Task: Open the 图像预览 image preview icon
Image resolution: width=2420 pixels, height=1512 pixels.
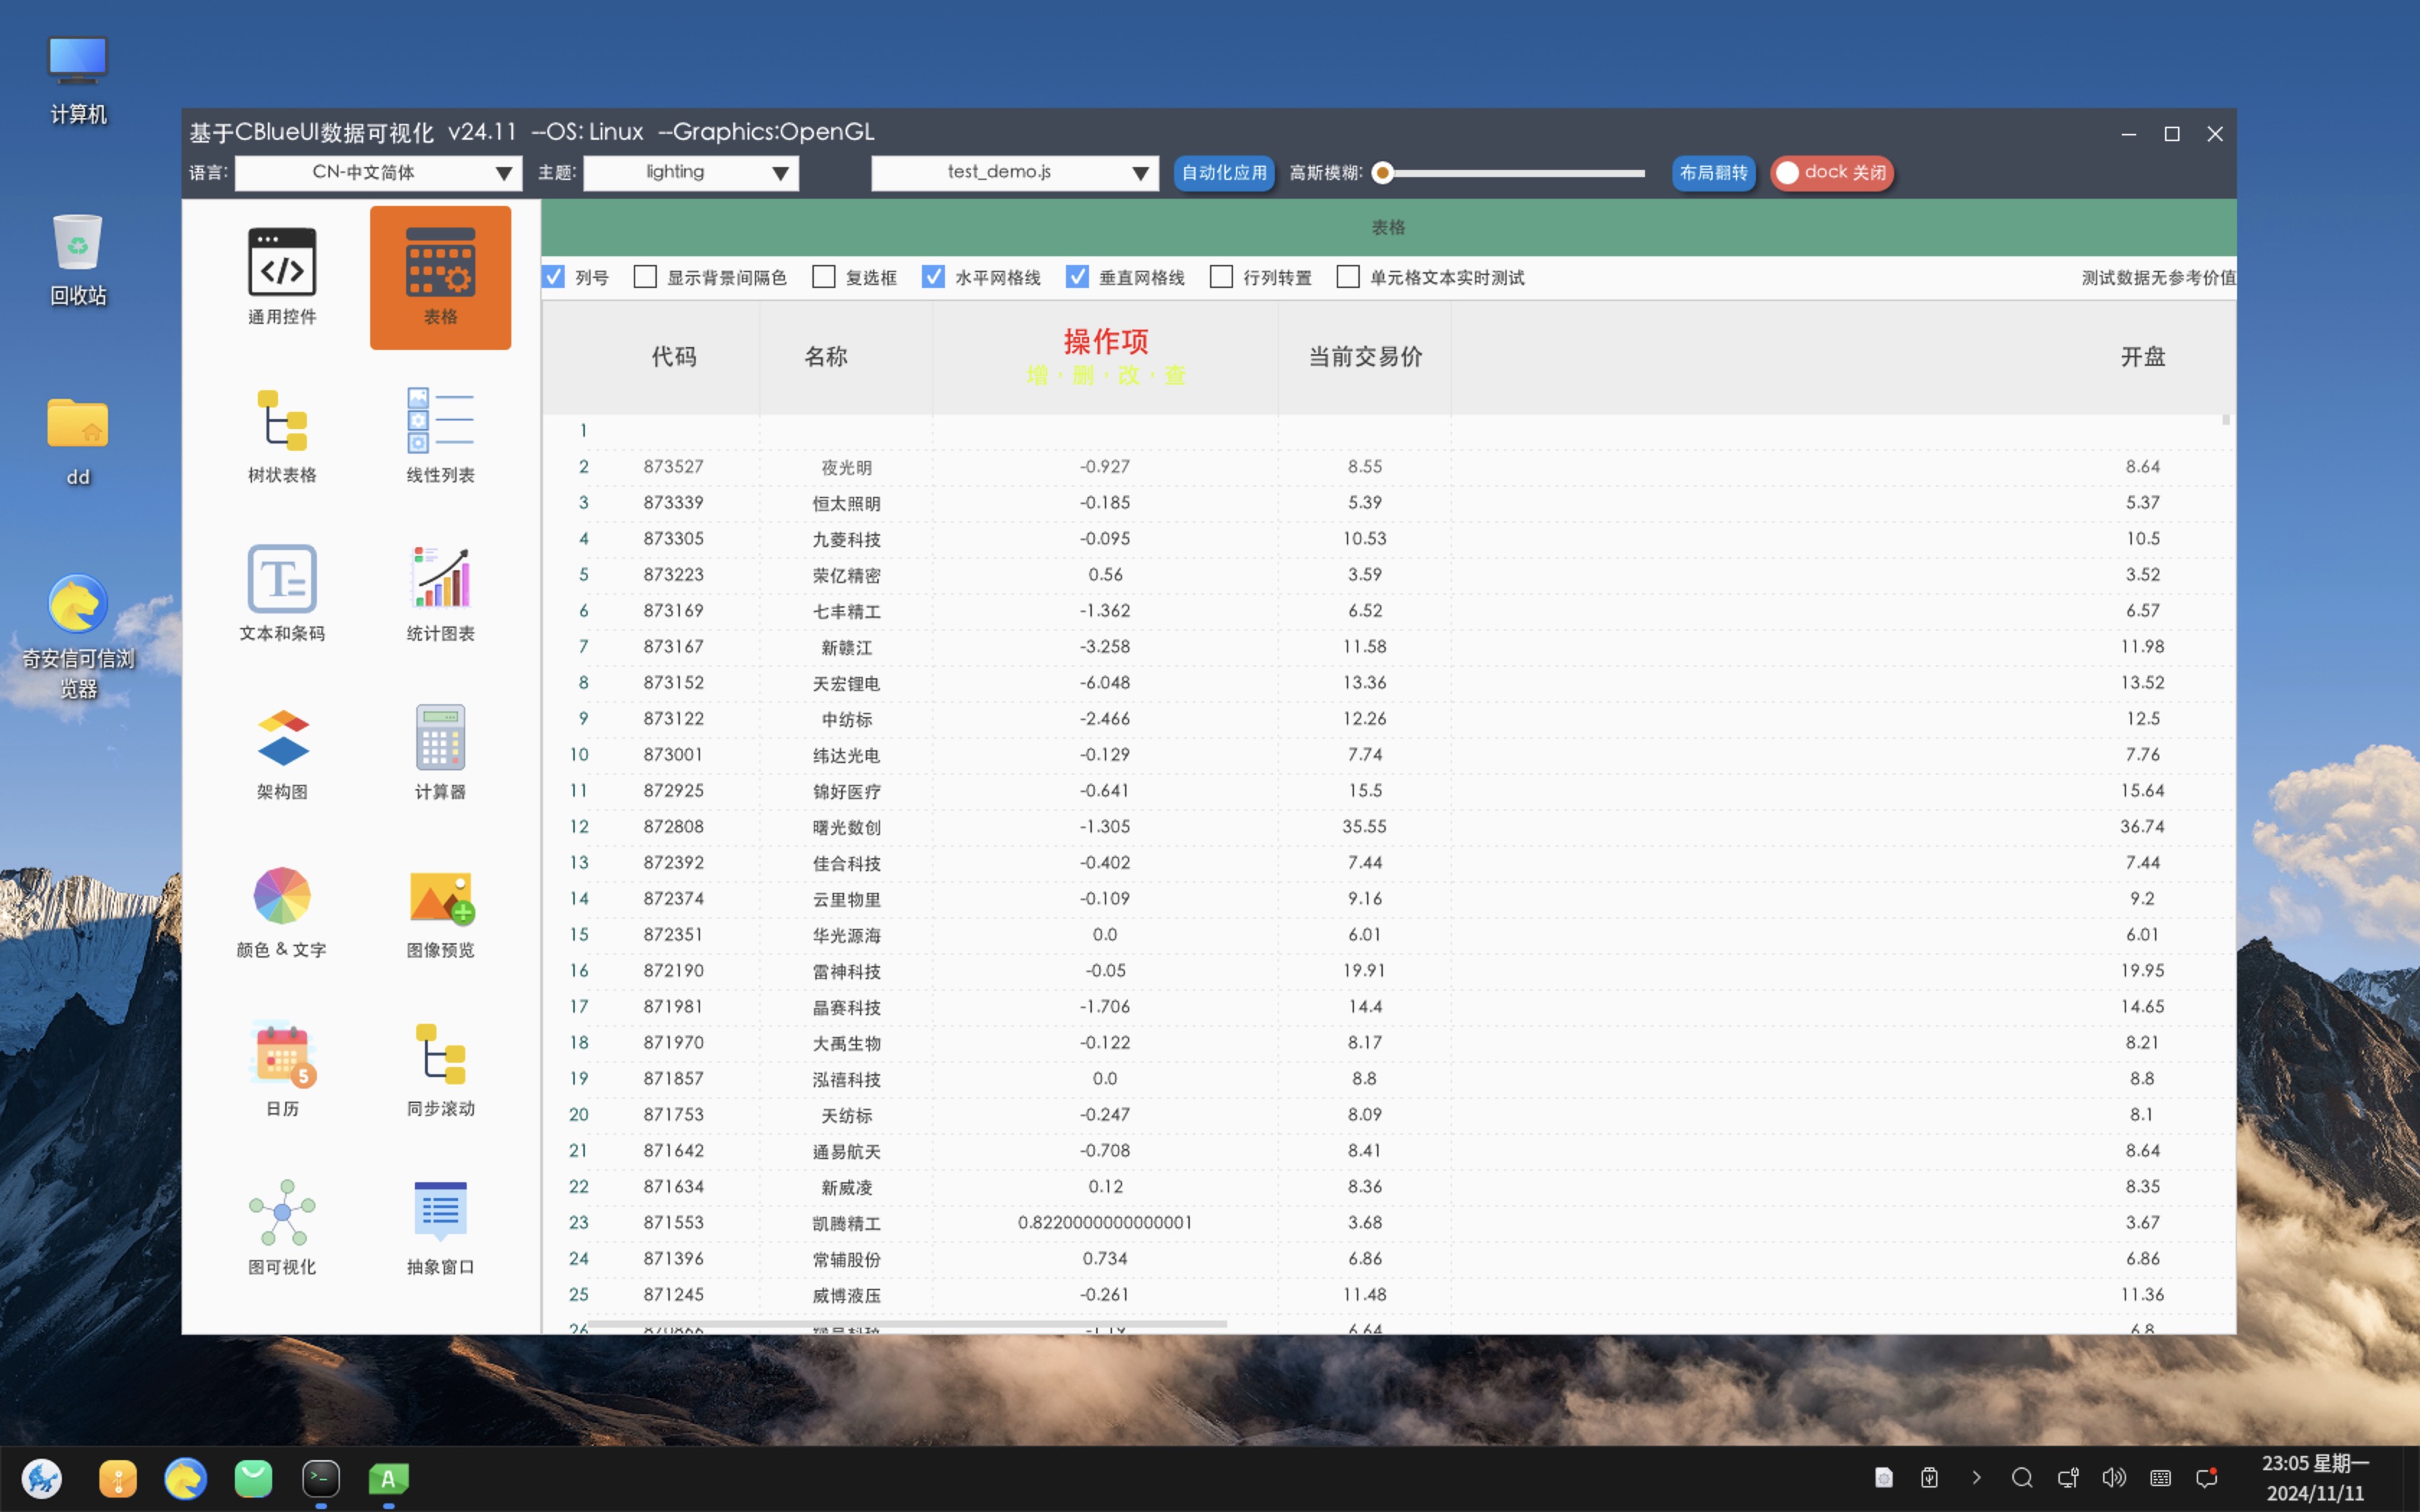Action: (440, 896)
